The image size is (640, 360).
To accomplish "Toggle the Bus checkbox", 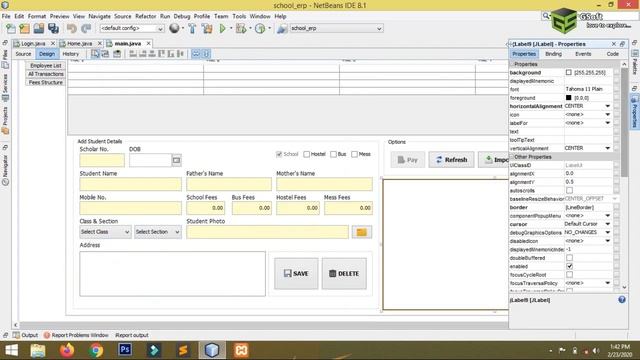I will click(333, 154).
